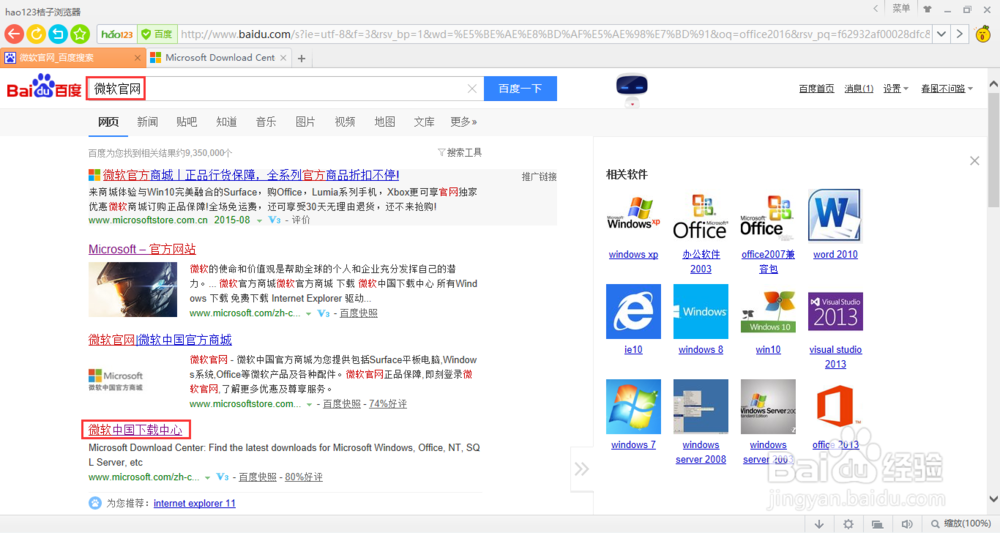Screen dimensions: 1000x533
Task: Click the yellow refresh page button
Action: [36, 34]
